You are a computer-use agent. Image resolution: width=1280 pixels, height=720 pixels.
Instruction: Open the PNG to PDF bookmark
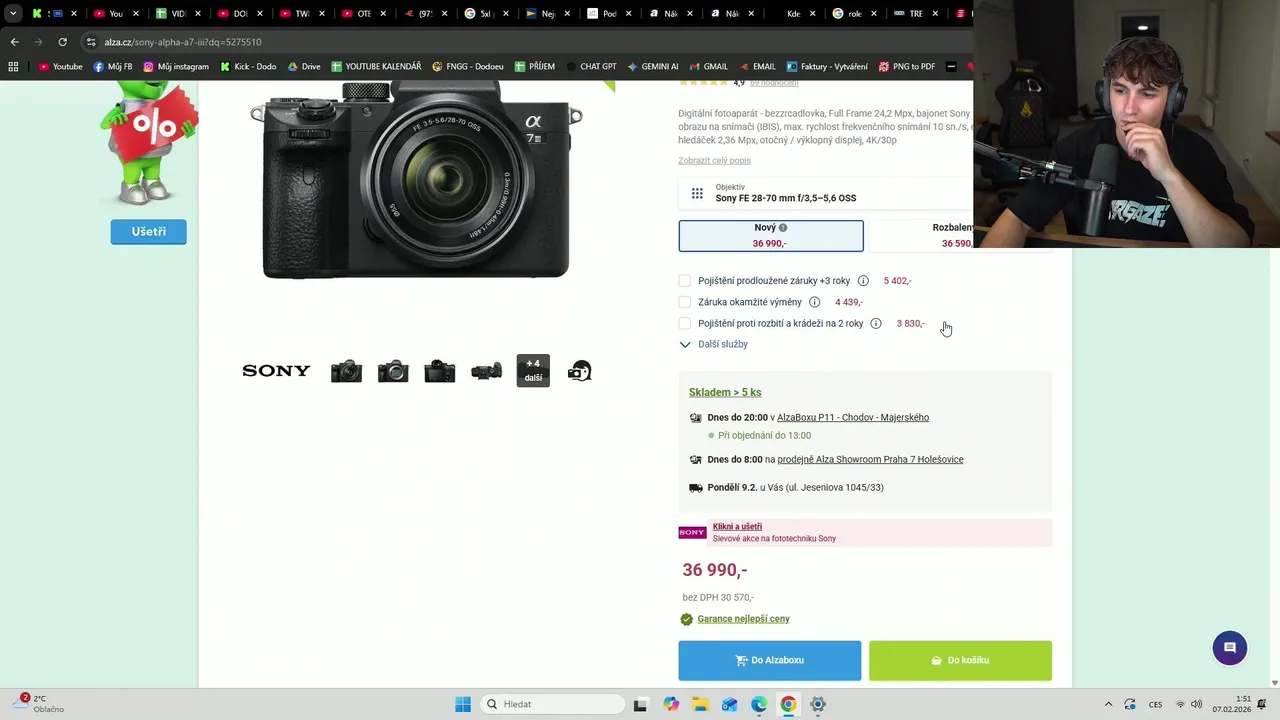coord(907,67)
